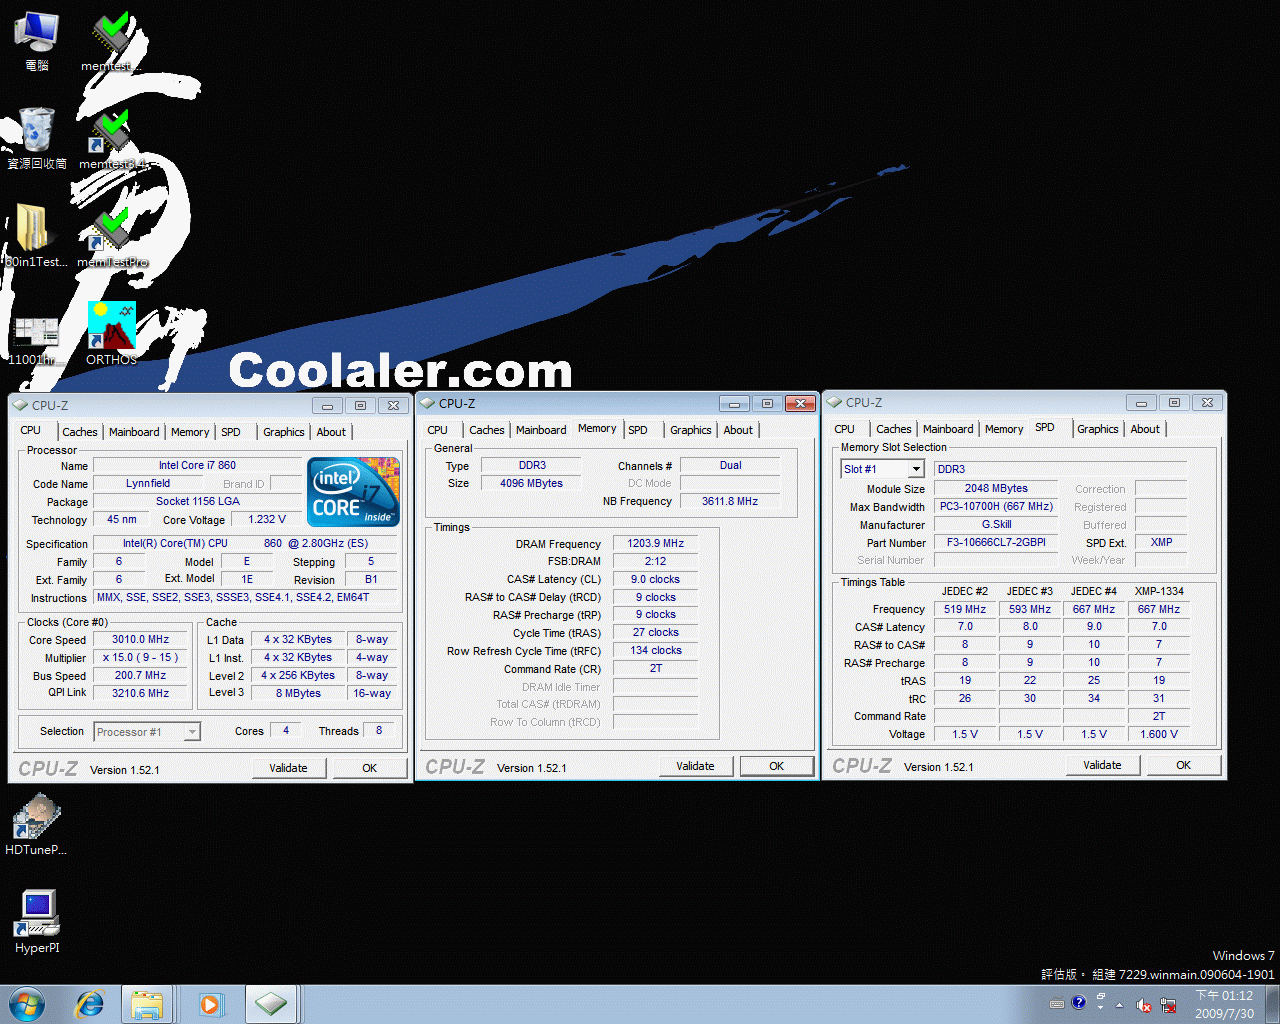Switch to Mainboard tab in processor info window
The image size is (1280, 1024).
pos(134,432)
